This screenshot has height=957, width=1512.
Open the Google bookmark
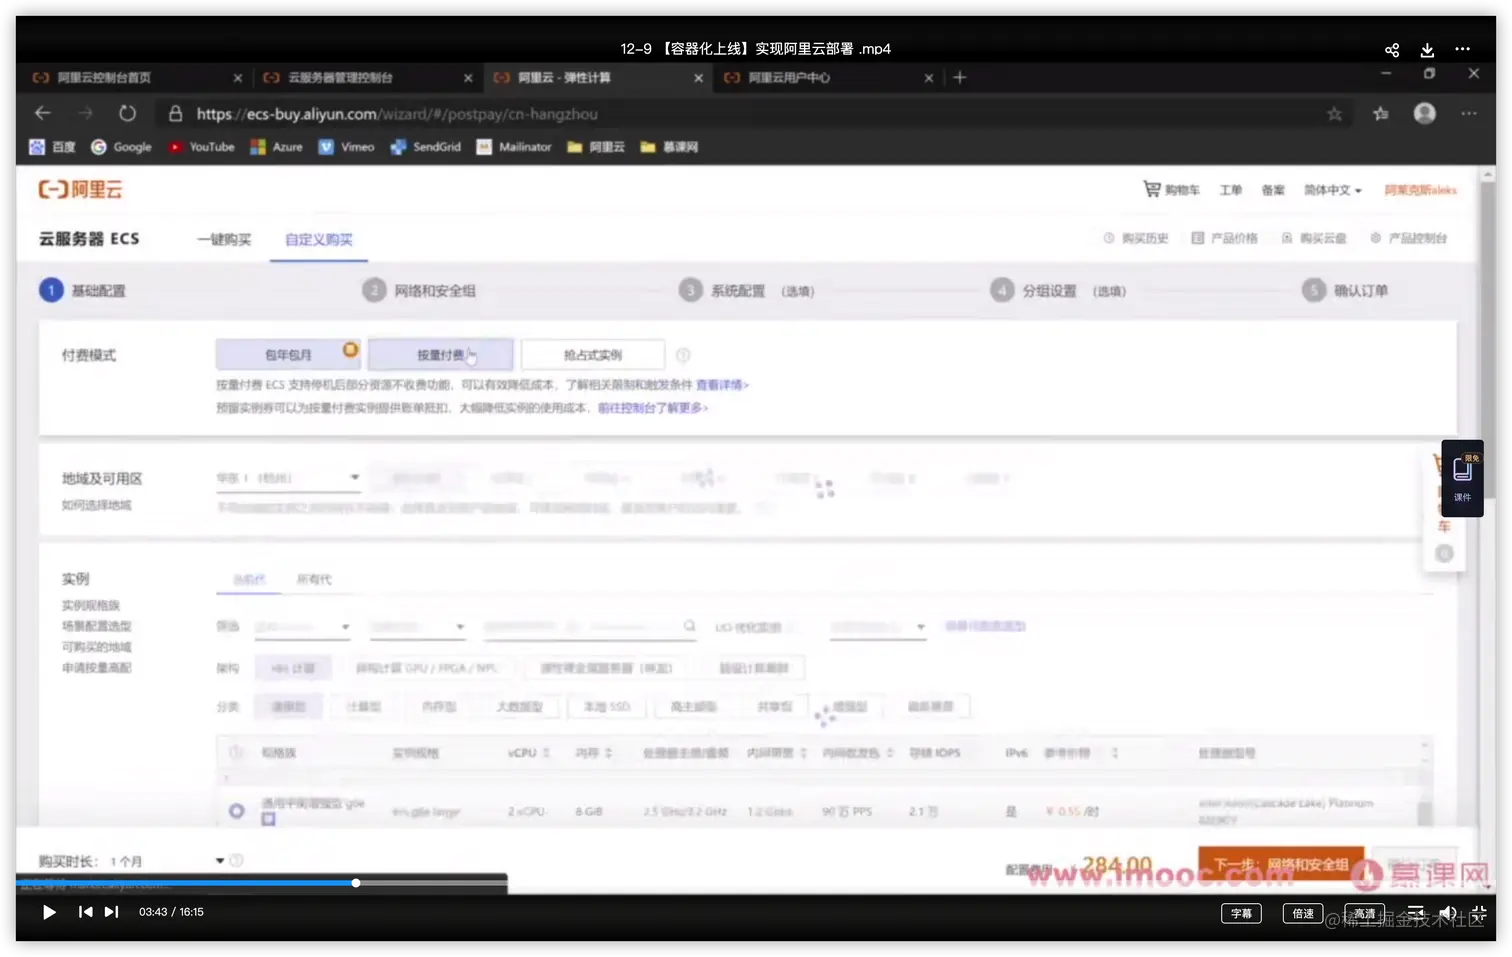[x=121, y=147]
